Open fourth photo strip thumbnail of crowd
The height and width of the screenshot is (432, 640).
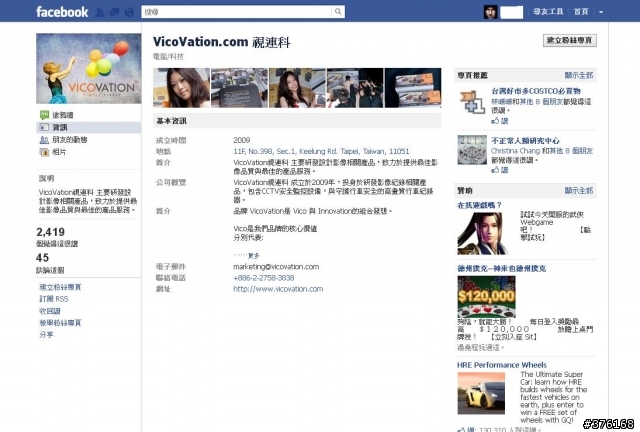[355, 88]
